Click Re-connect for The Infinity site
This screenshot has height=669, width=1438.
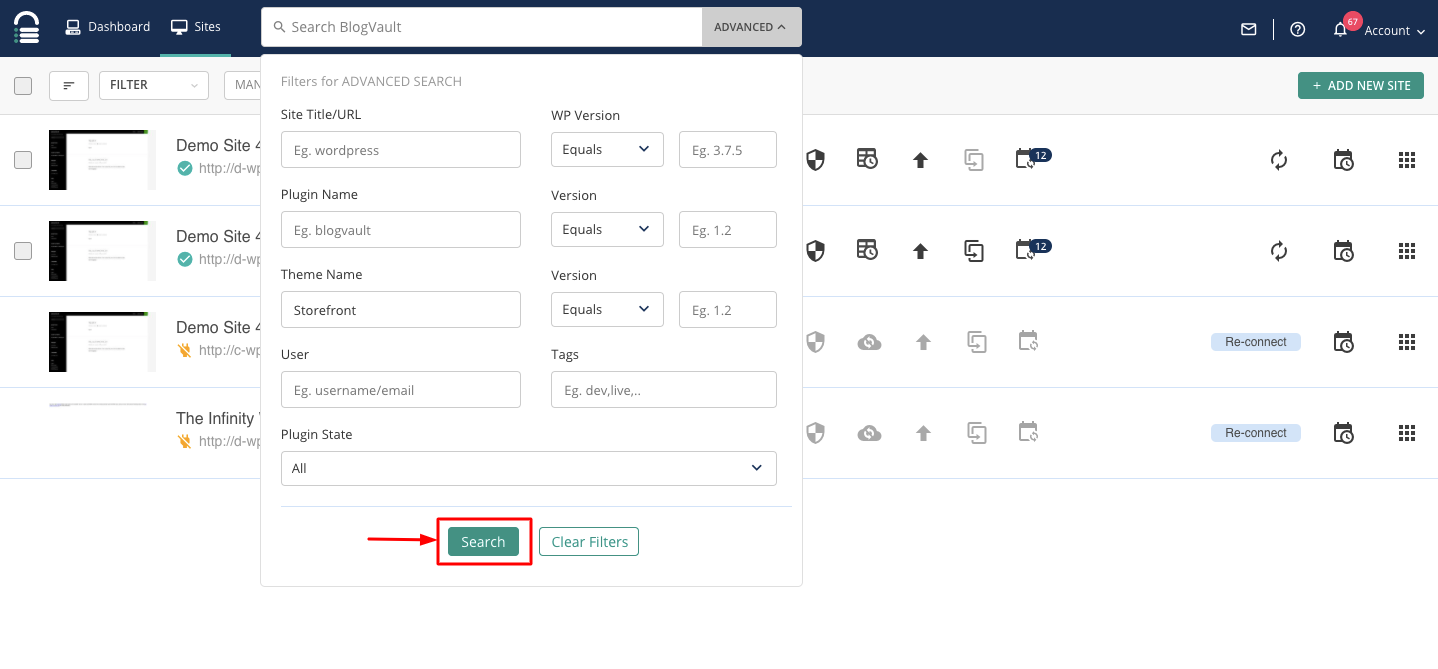[x=1256, y=433]
